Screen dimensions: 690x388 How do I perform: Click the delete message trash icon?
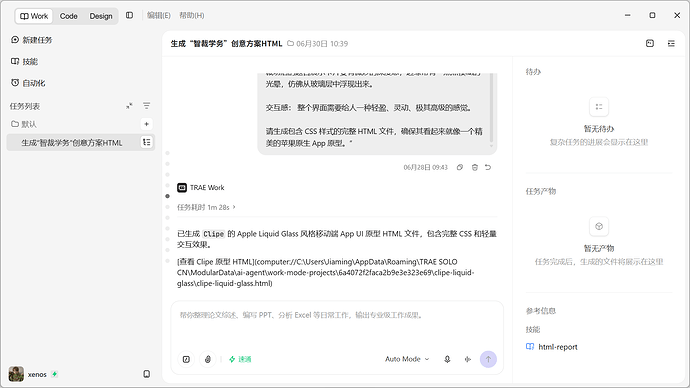click(x=474, y=167)
